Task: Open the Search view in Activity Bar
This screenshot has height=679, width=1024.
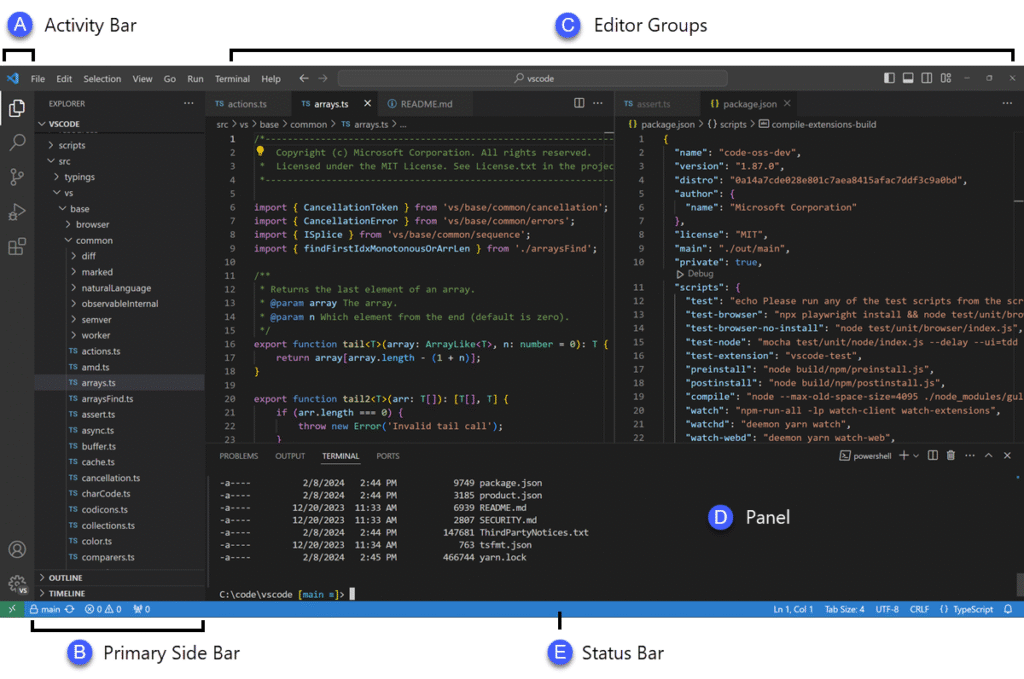Action: coord(17,142)
